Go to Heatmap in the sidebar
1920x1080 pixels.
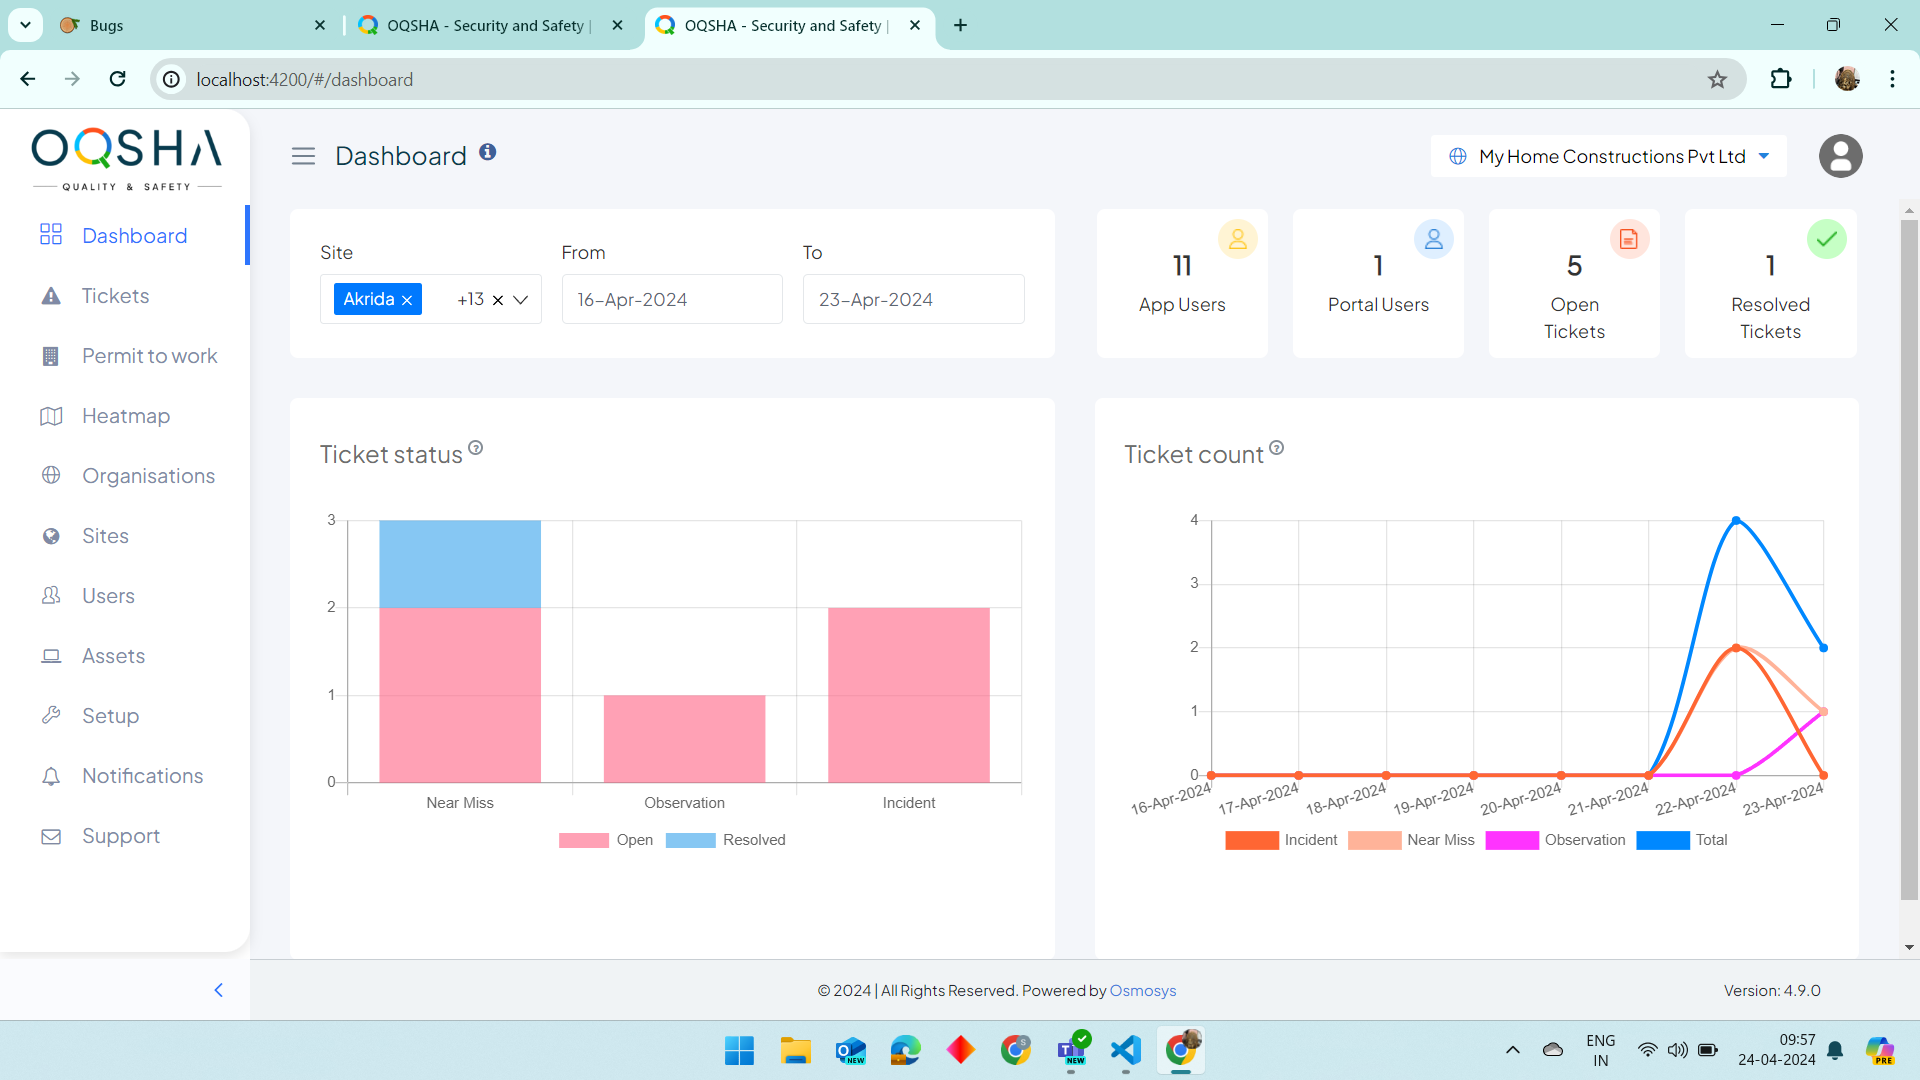(x=126, y=416)
